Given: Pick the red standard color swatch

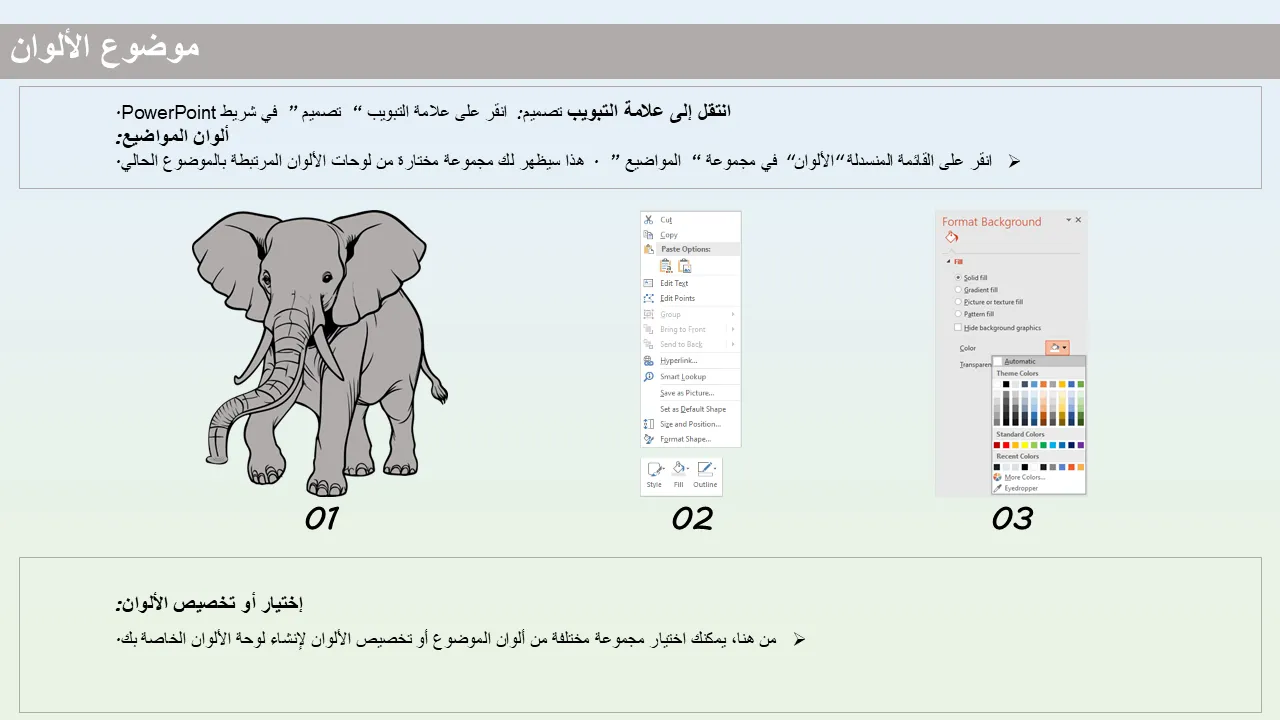Looking at the screenshot, I should pos(1005,445).
